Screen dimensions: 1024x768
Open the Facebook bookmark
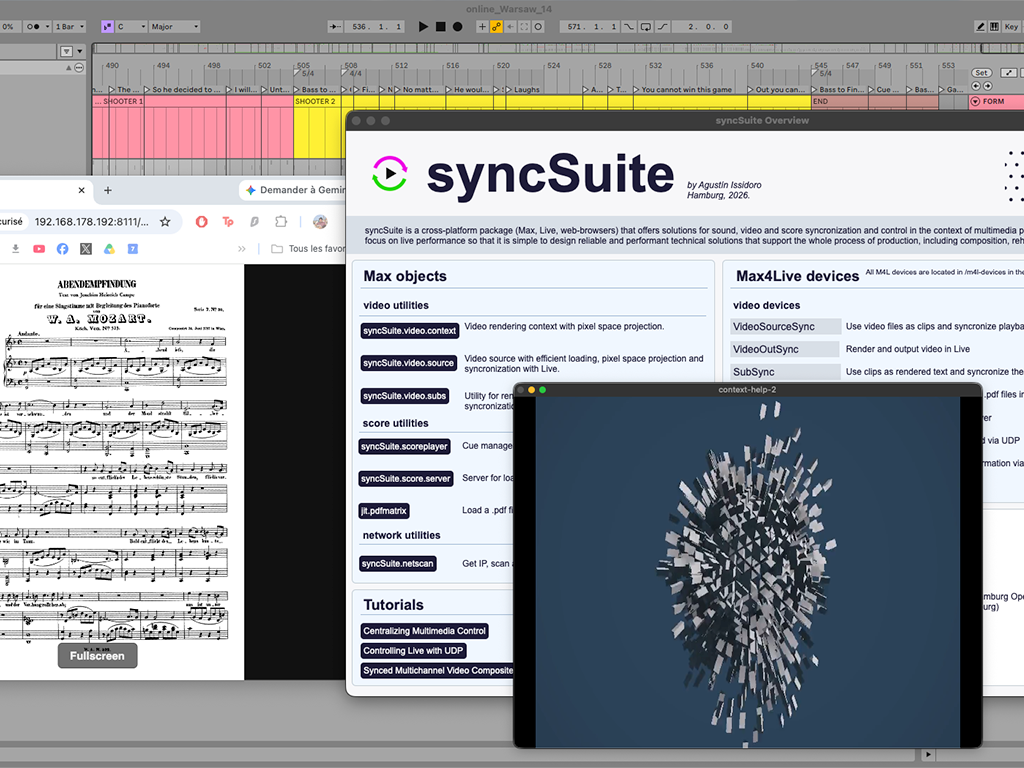pyautogui.click(x=63, y=249)
